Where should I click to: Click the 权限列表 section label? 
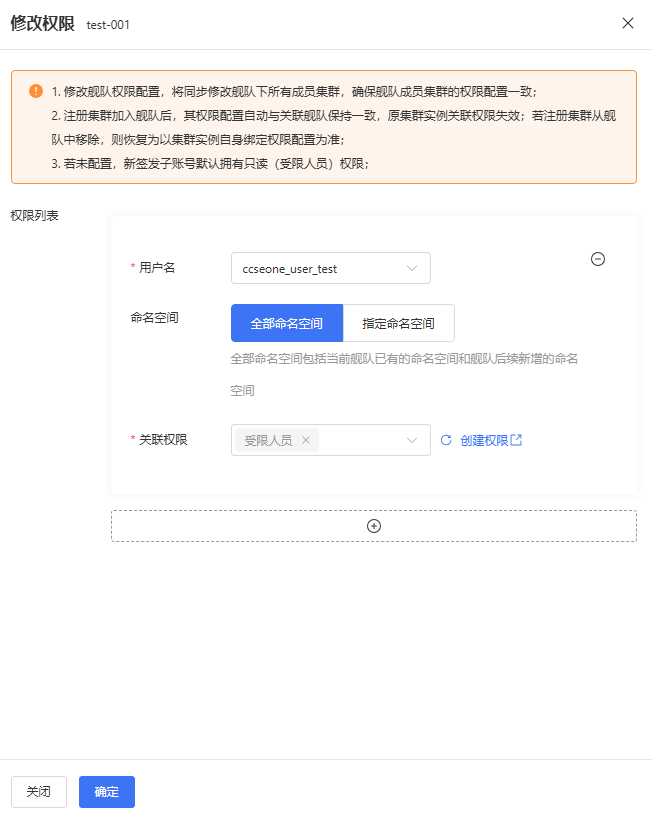tap(34, 215)
